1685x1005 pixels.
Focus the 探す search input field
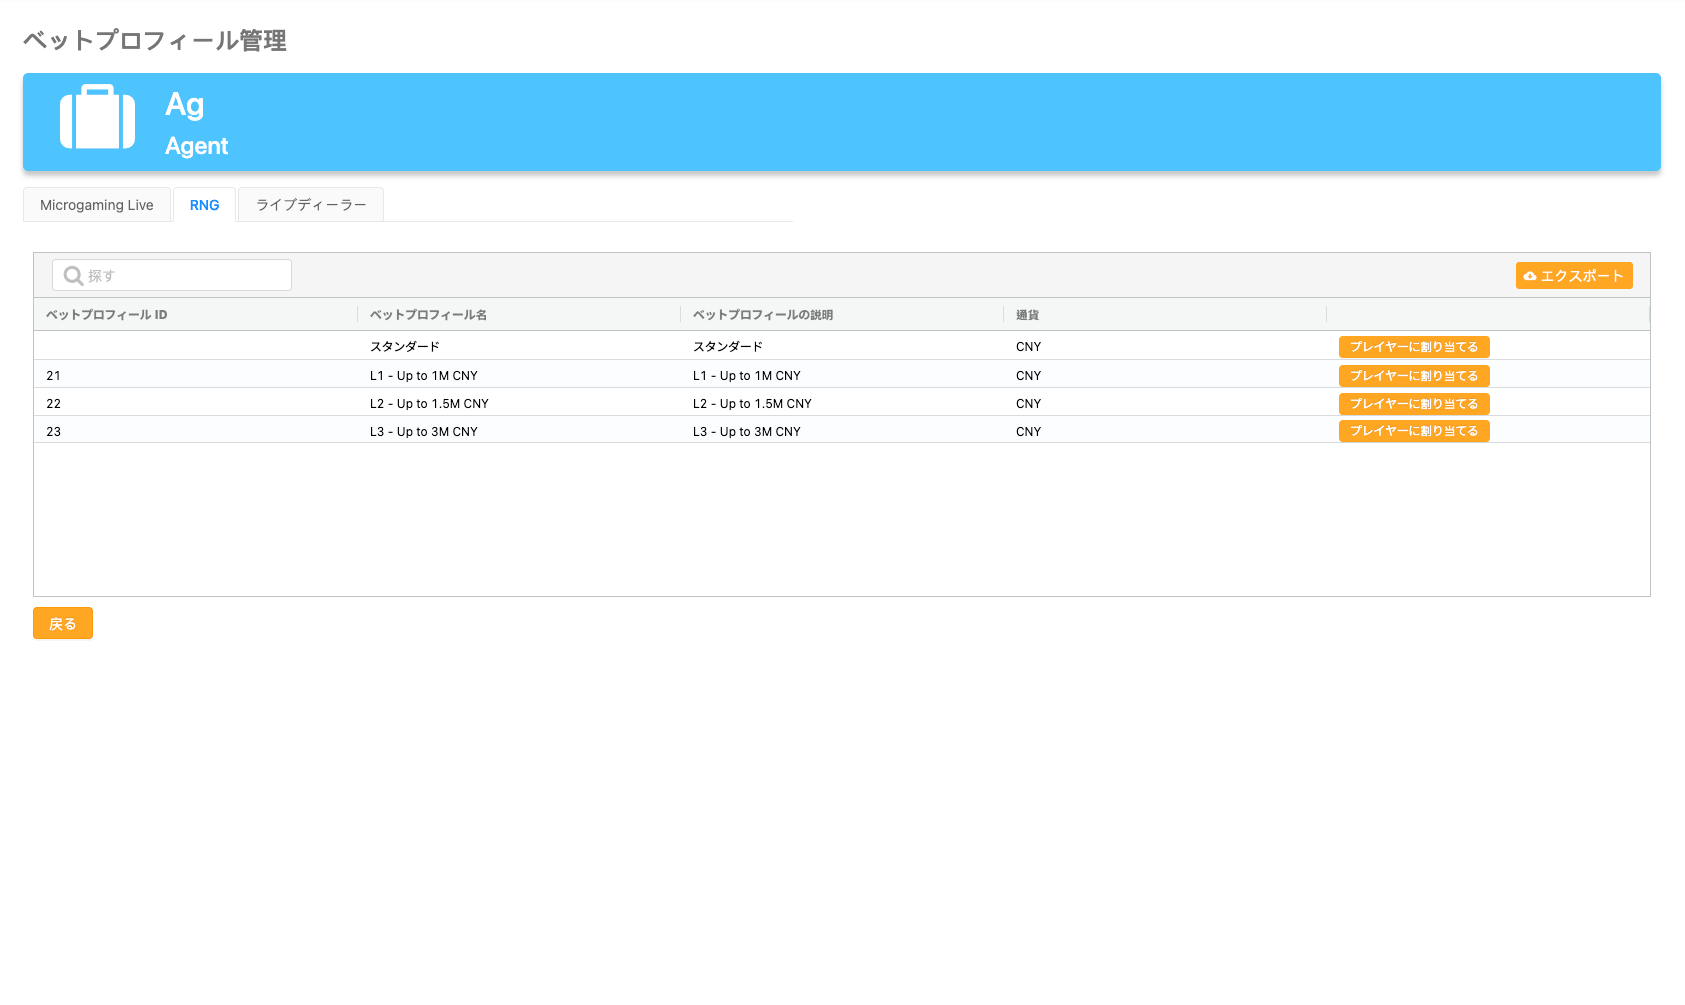click(185, 276)
